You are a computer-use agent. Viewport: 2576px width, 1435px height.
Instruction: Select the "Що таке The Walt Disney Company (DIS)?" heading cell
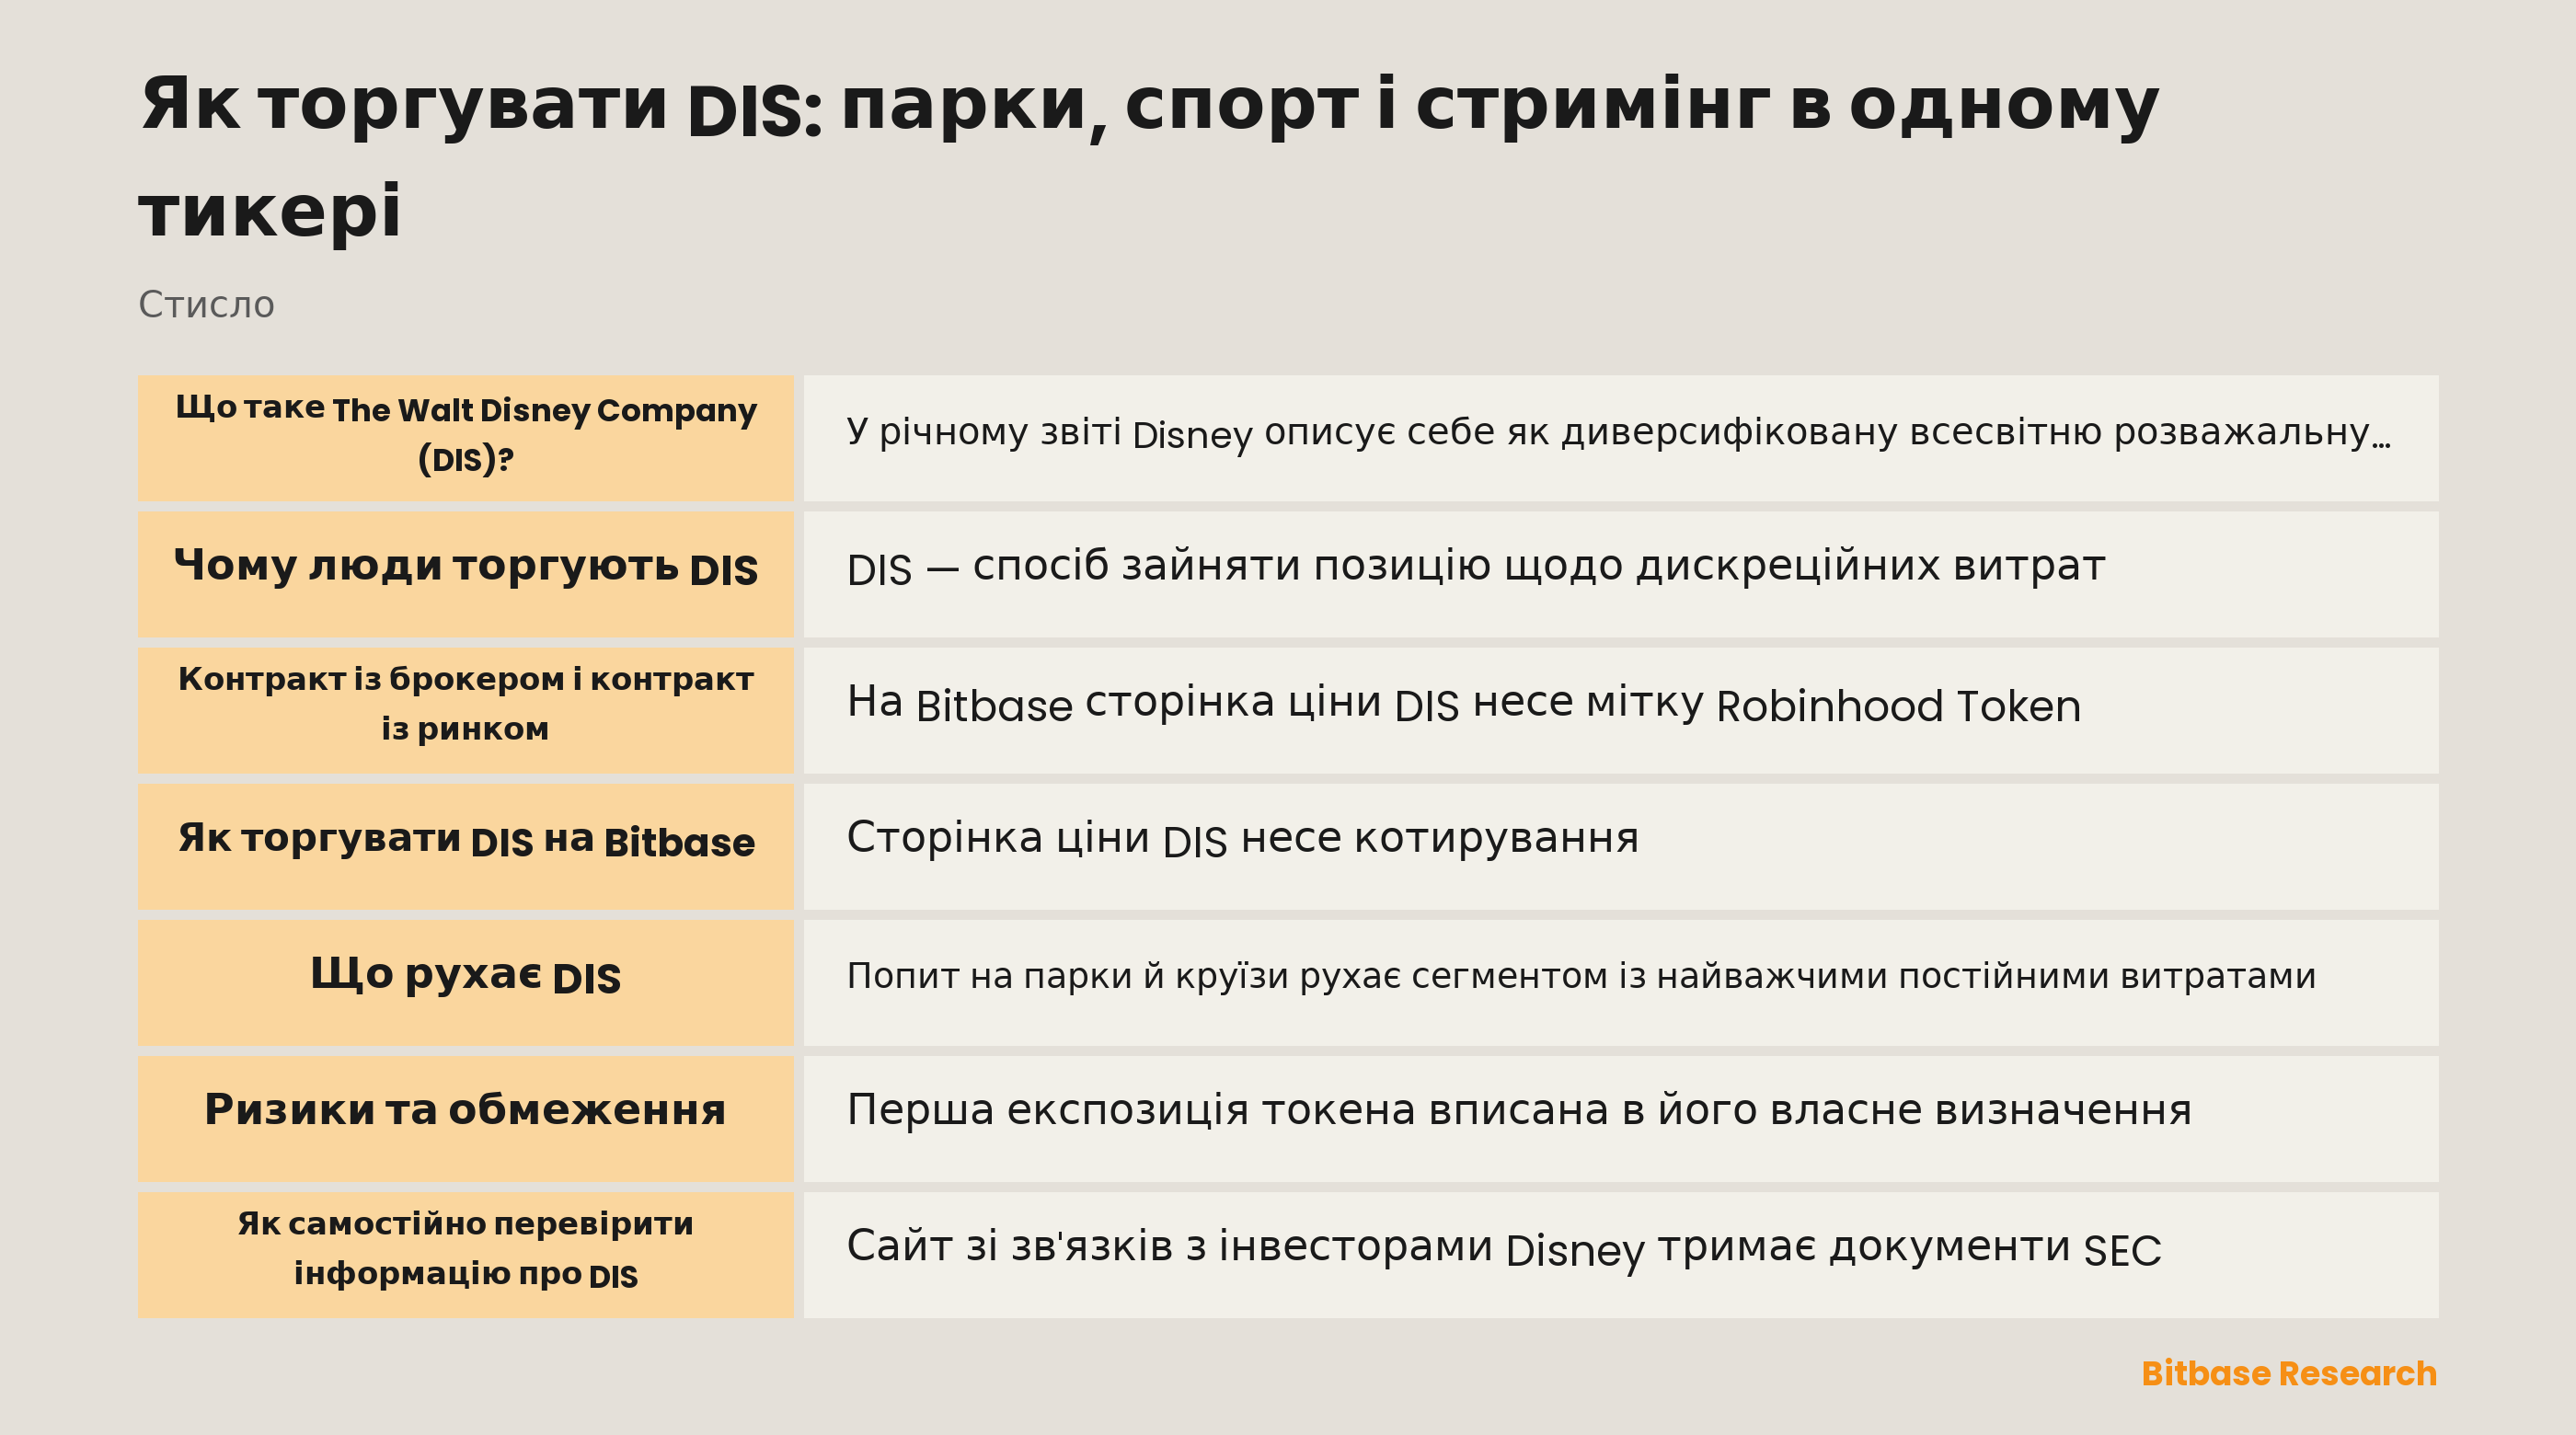(465, 438)
